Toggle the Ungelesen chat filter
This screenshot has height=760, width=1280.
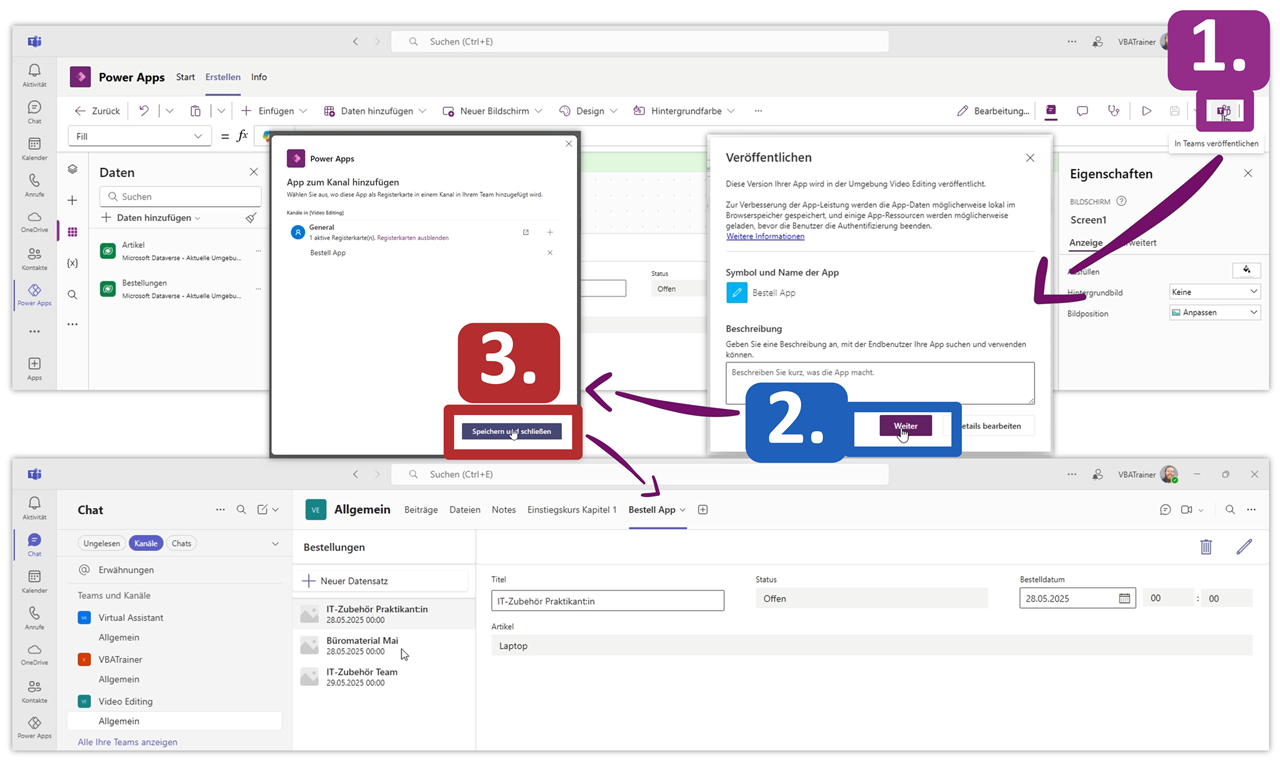pos(102,543)
